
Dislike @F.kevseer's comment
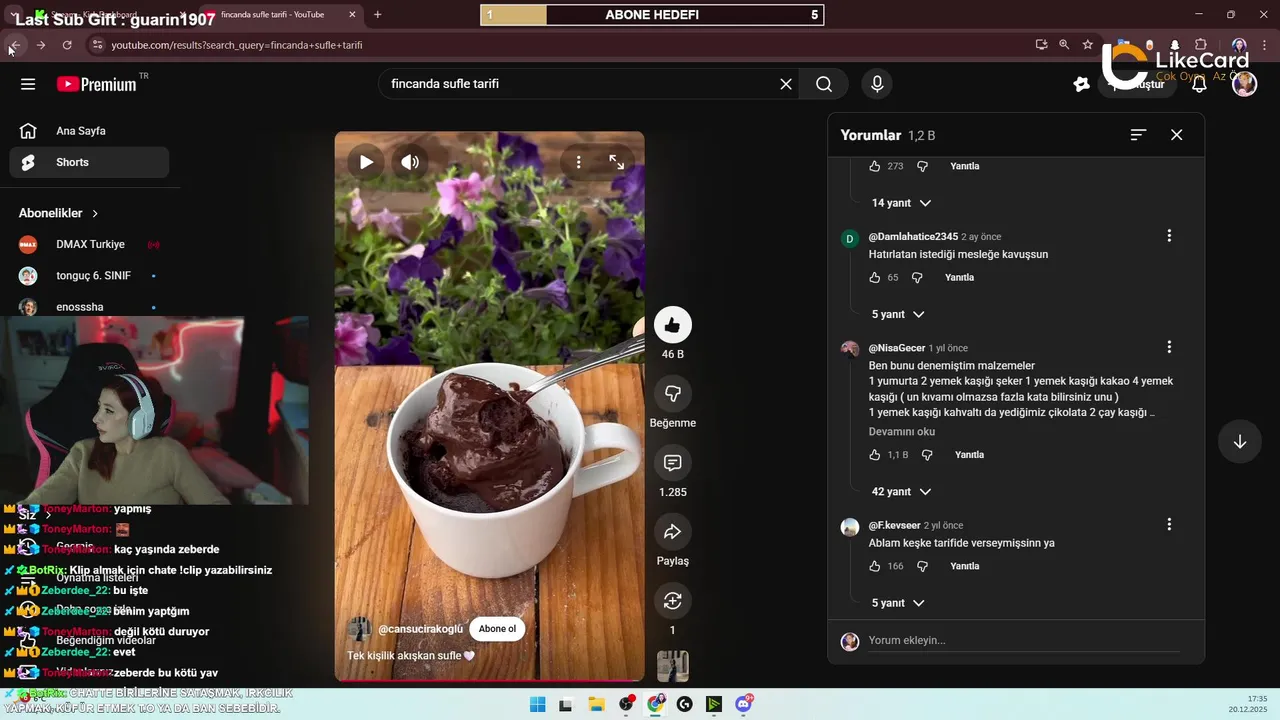click(922, 566)
